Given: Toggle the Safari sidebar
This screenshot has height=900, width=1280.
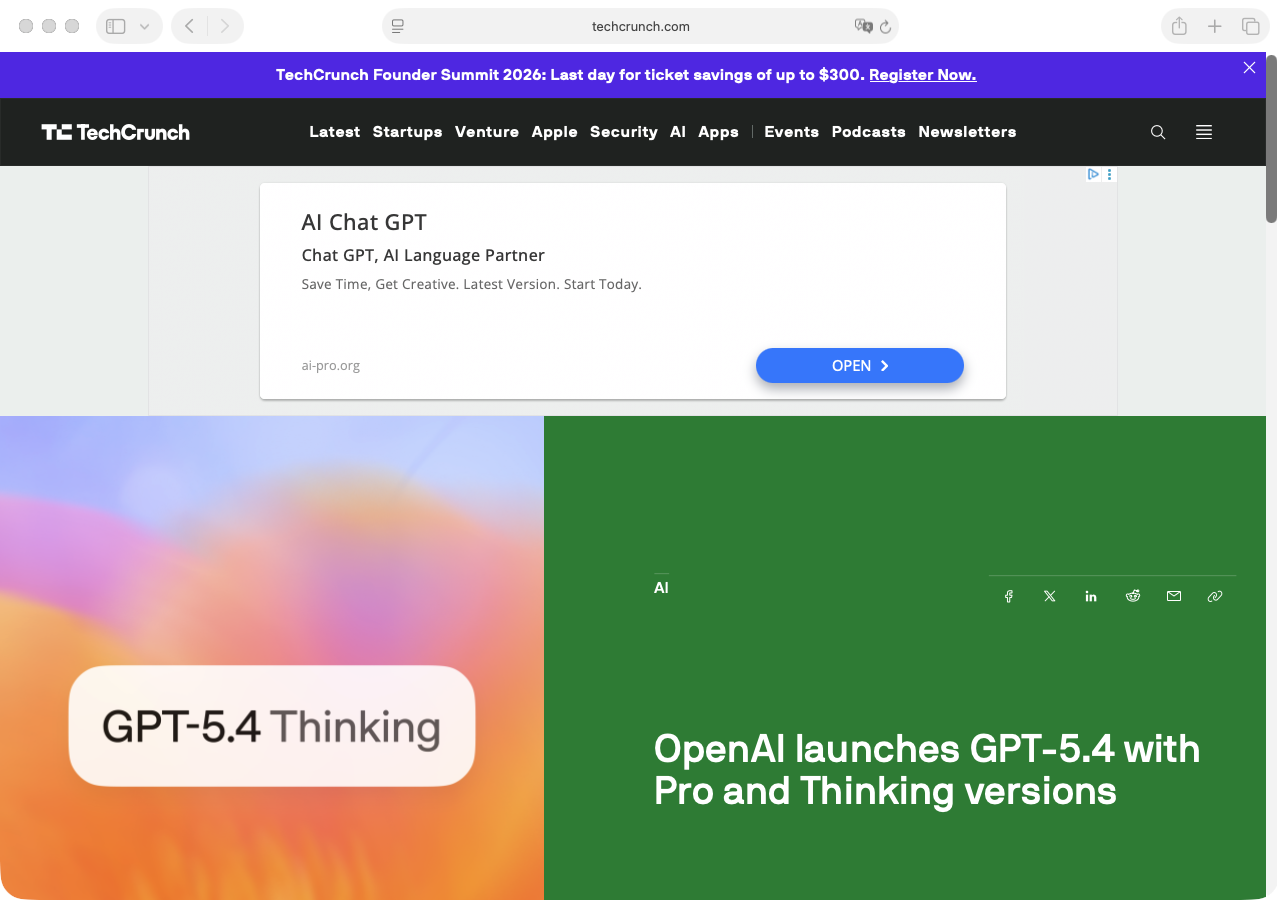Looking at the screenshot, I should pyautogui.click(x=114, y=26).
